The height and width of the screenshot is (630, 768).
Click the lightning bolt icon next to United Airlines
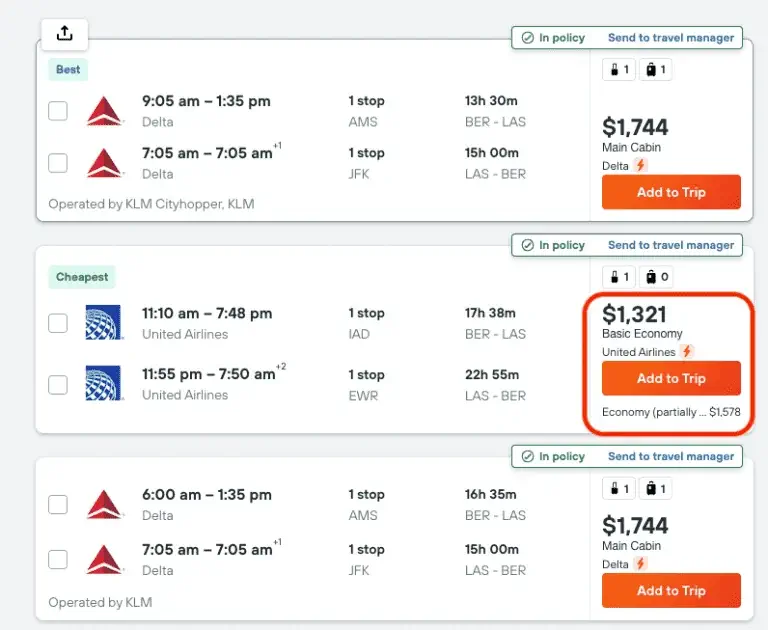click(687, 352)
